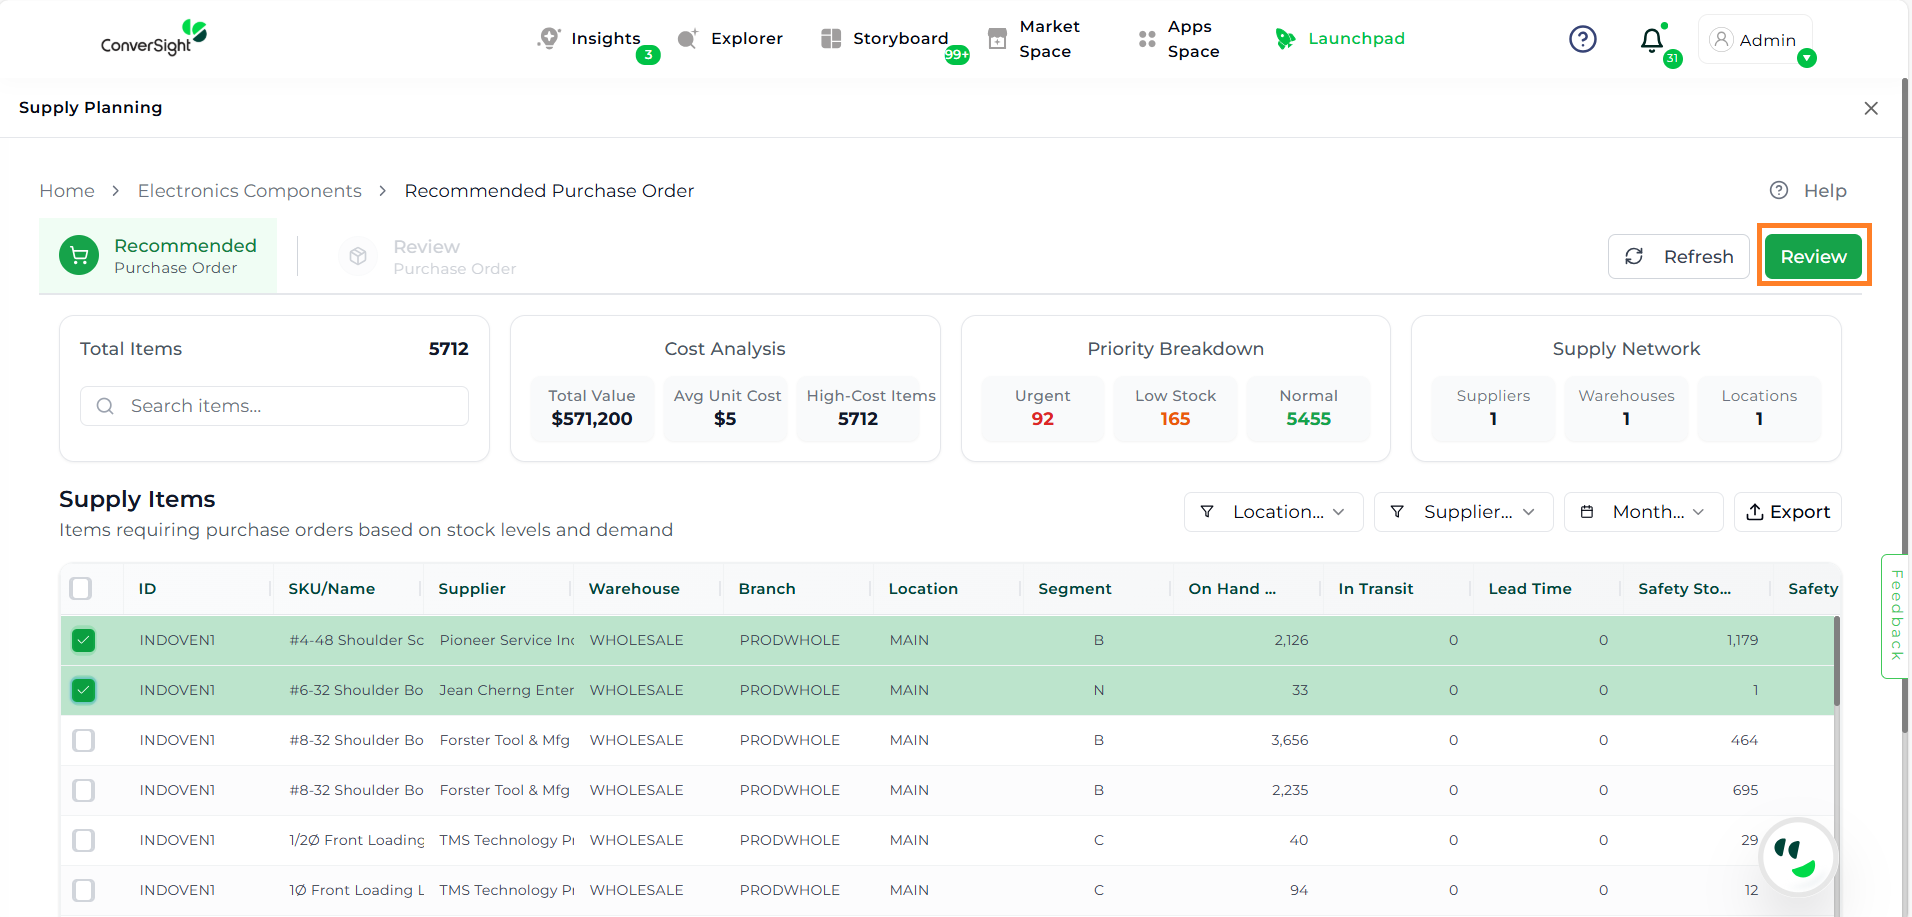
Task: Expand the Supplier filter dropdown
Action: pyautogui.click(x=1463, y=512)
